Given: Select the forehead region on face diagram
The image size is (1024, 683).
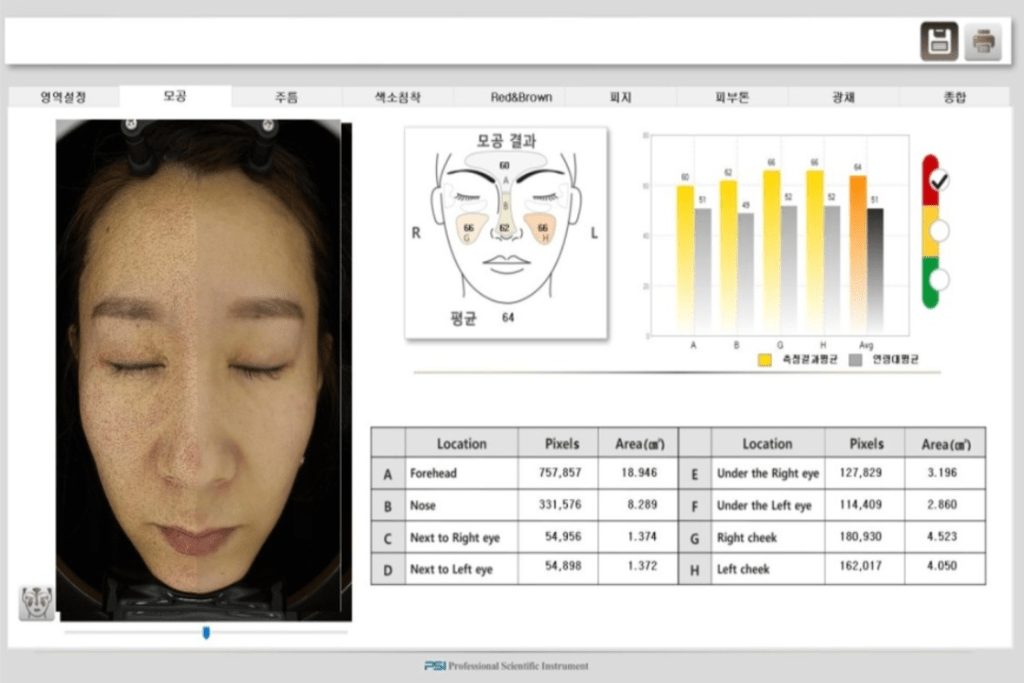Looking at the screenshot, I should pos(505,164).
